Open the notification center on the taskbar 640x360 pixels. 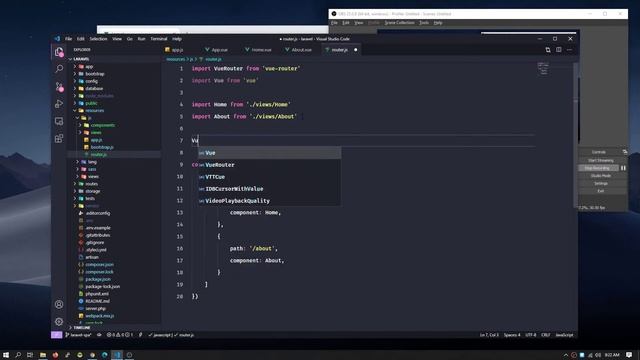tap(629, 355)
